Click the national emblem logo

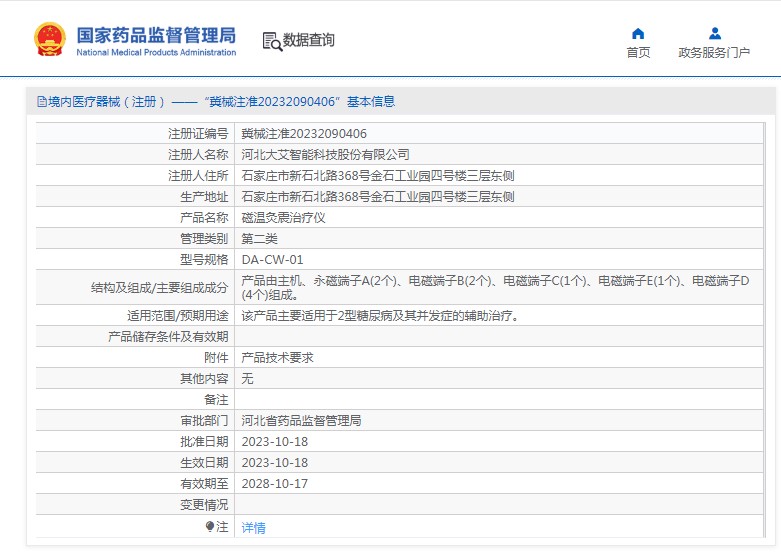point(50,39)
